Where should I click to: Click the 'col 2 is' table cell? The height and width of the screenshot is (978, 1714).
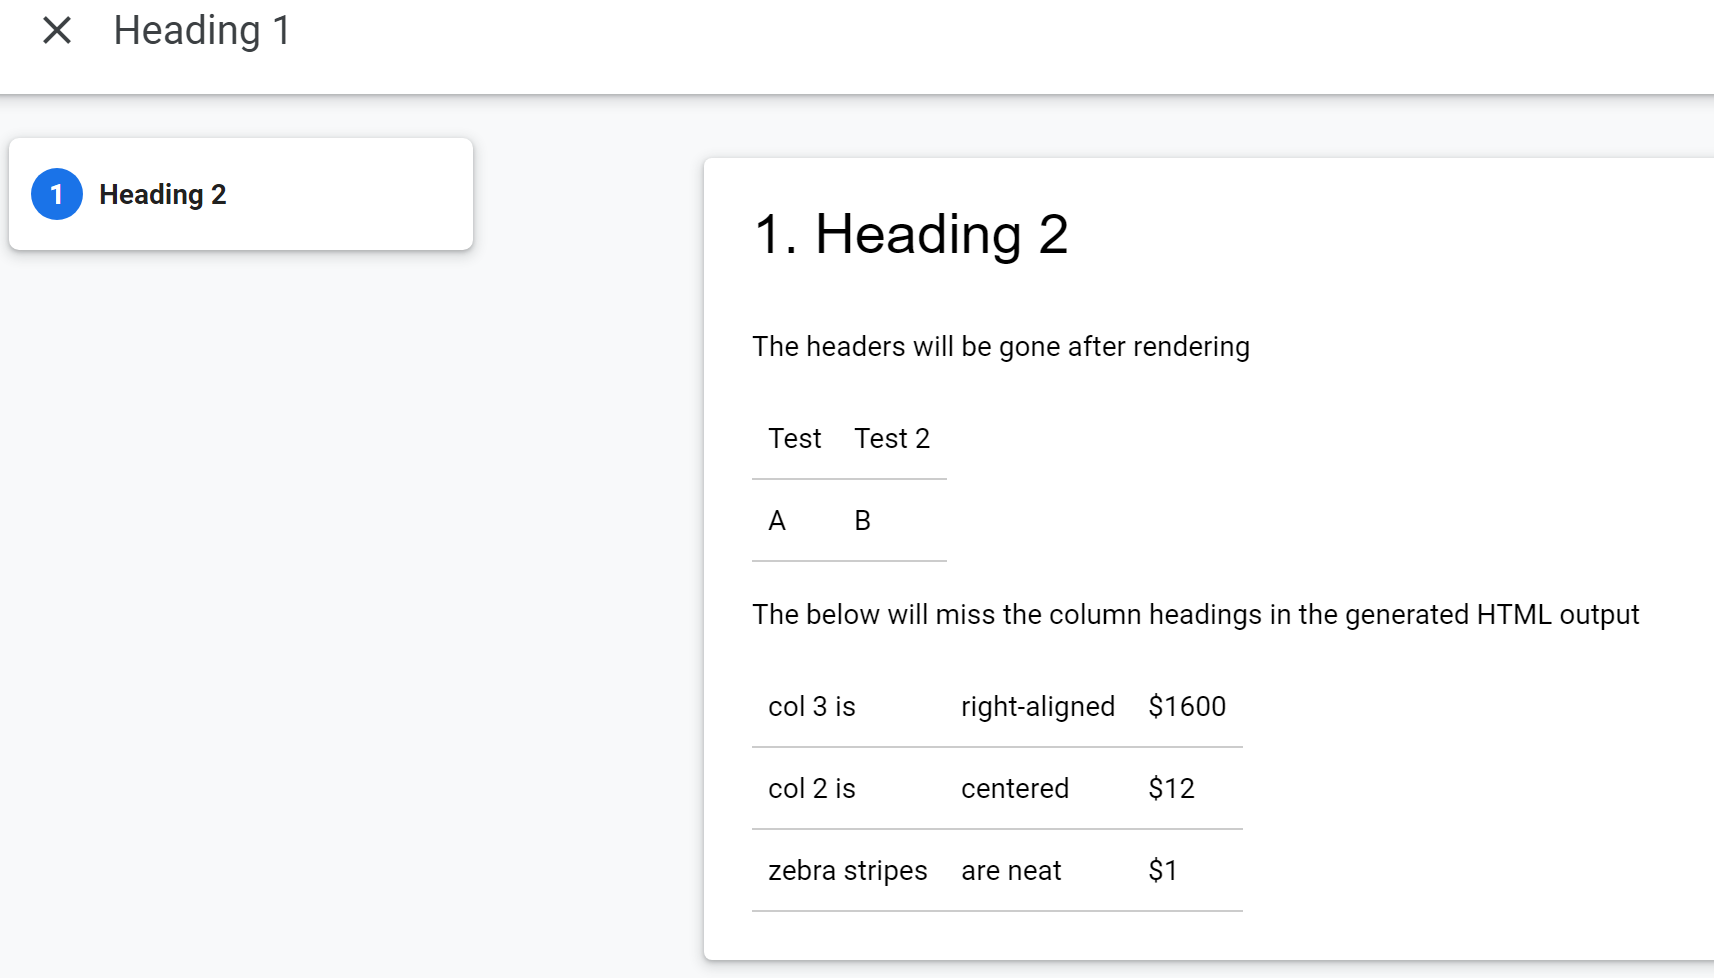coord(811,788)
